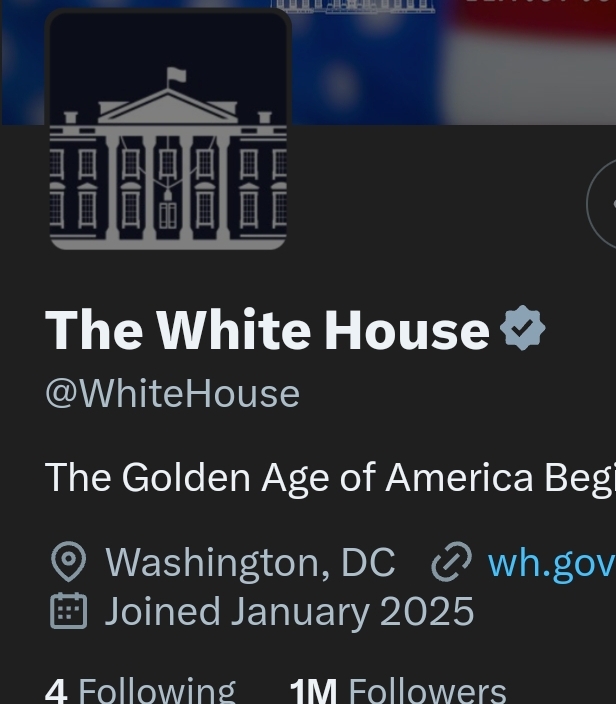This screenshot has width=616, height=704.
Task: Click the calendar joined-date icon
Action: point(68,610)
